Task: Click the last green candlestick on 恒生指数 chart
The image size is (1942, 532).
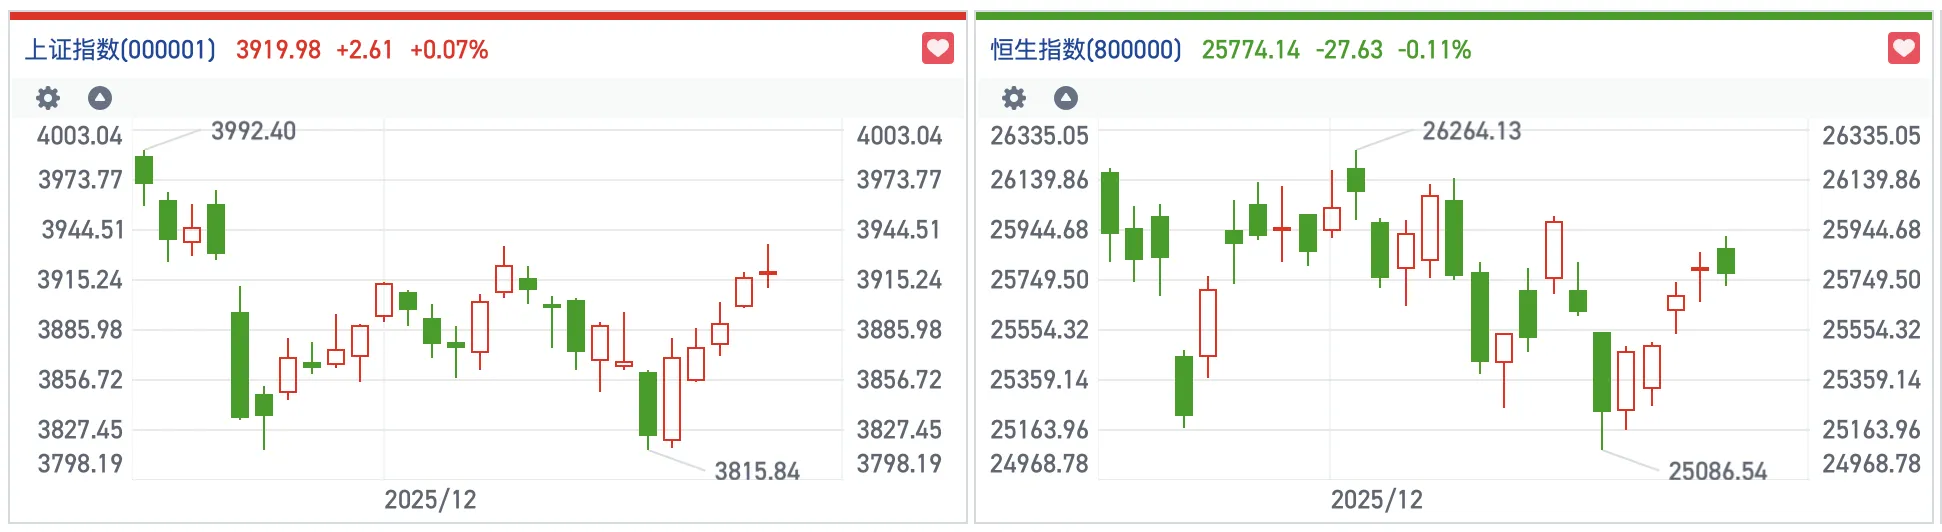Action: coord(1726,261)
